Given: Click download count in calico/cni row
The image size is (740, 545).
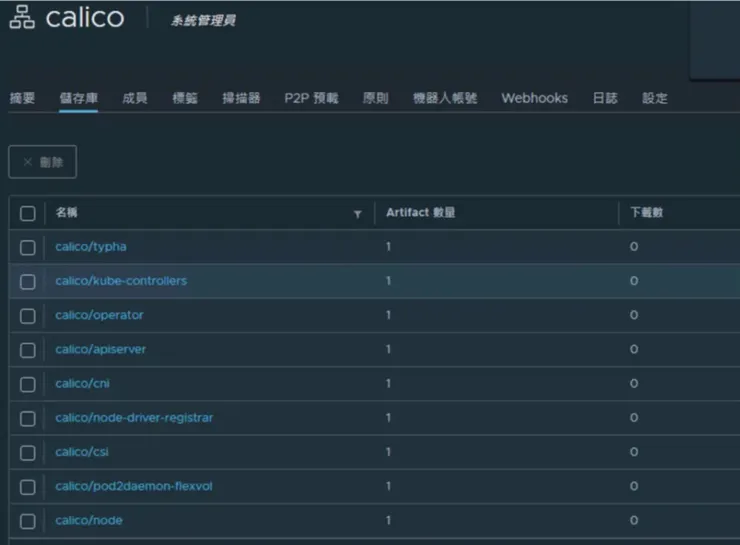Looking at the screenshot, I should pyautogui.click(x=634, y=383).
